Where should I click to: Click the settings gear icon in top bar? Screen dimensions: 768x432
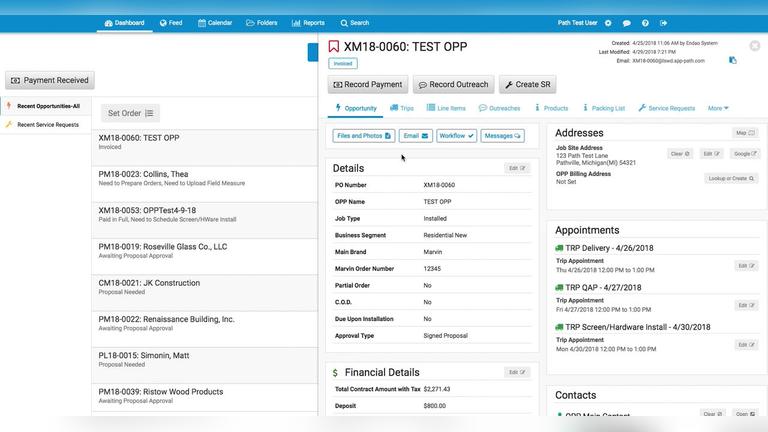tap(608, 23)
